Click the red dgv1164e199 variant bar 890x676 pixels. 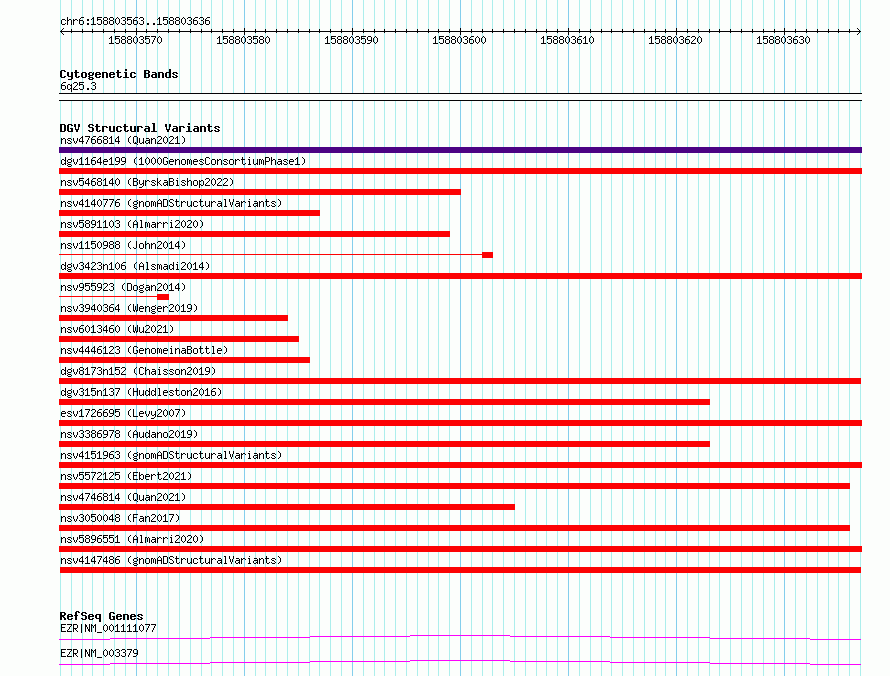click(460, 171)
